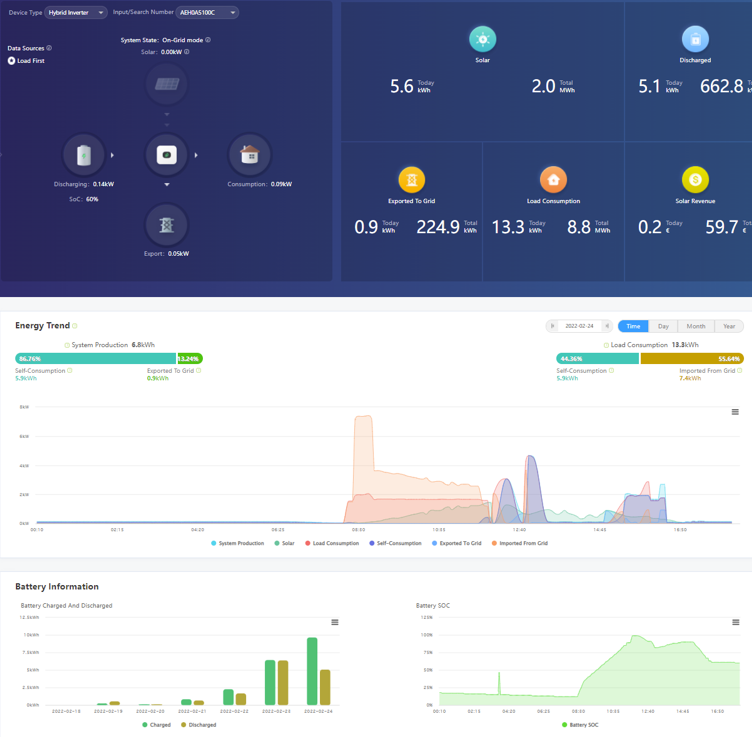The height and width of the screenshot is (737, 752).
Task: Toggle Imported From Grid legend series
Action: pos(520,543)
